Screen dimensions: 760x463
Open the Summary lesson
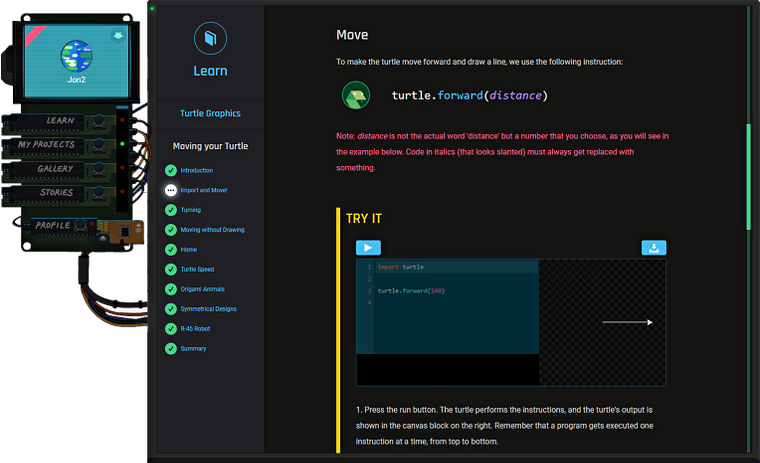tap(193, 349)
